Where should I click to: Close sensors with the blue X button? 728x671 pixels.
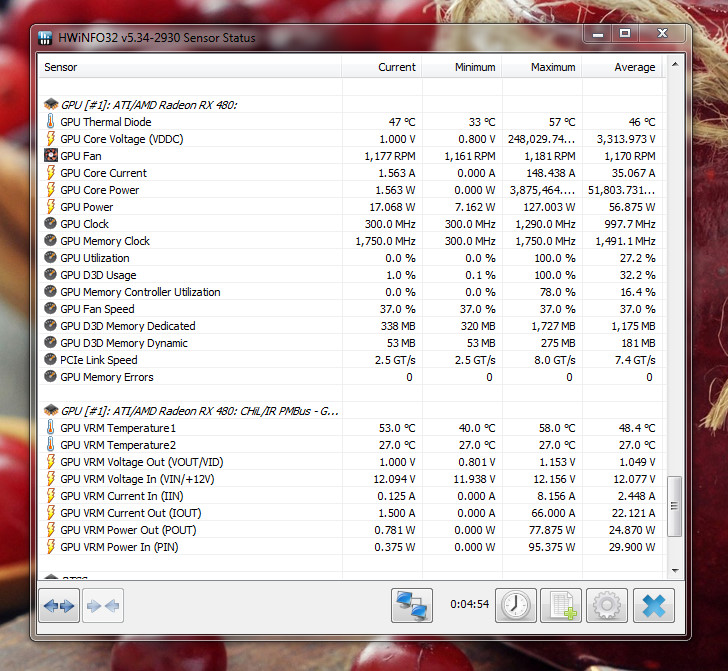(x=654, y=605)
